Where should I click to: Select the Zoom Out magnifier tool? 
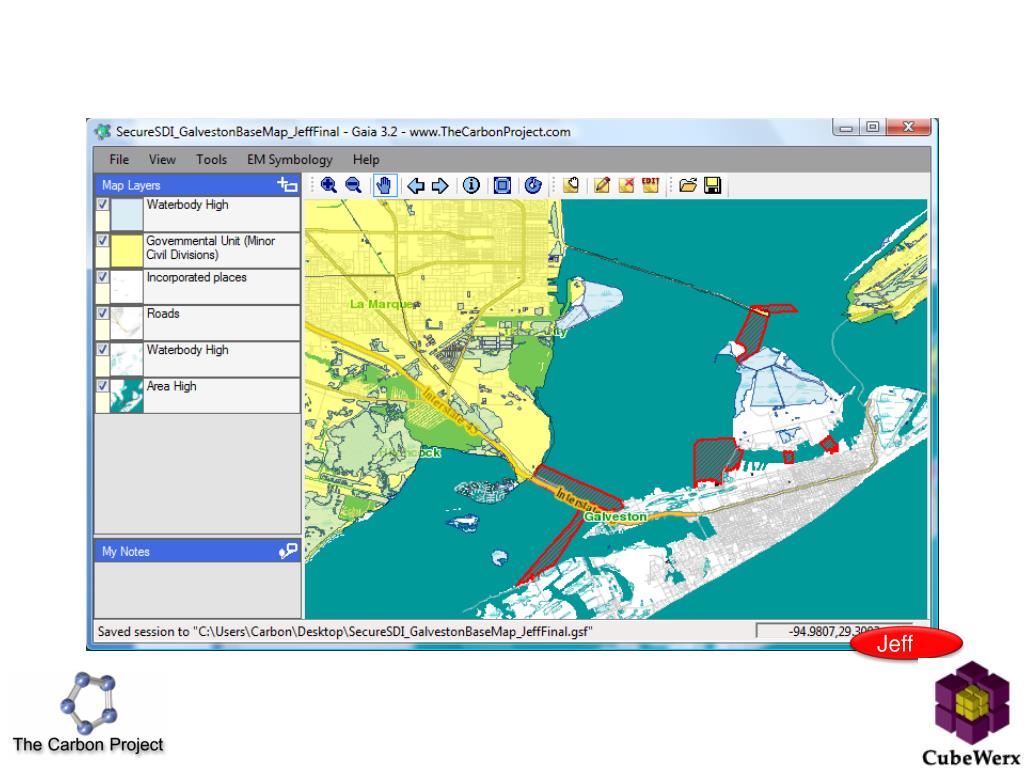coord(353,185)
